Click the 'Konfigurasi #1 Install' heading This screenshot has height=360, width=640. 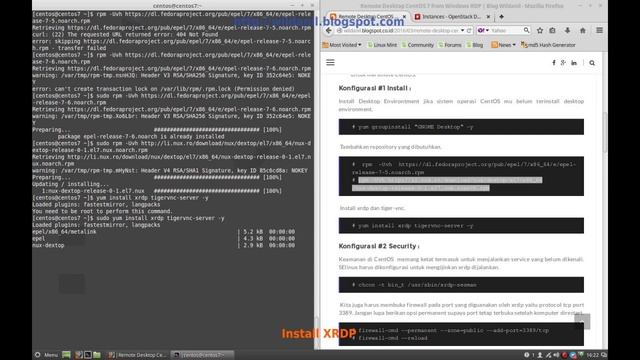[375, 88]
